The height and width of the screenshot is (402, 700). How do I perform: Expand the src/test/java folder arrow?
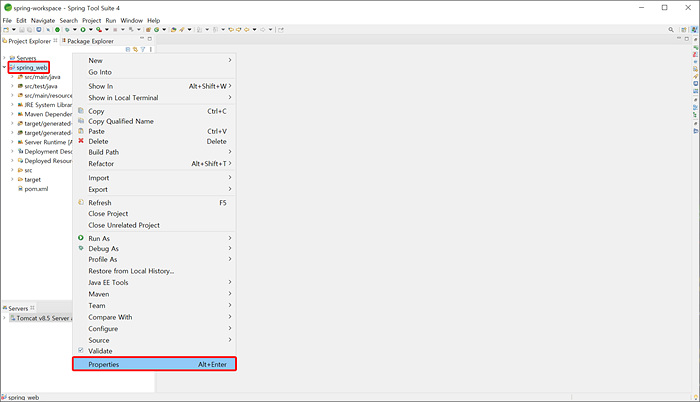pyautogui.click(x=12, y=86)
